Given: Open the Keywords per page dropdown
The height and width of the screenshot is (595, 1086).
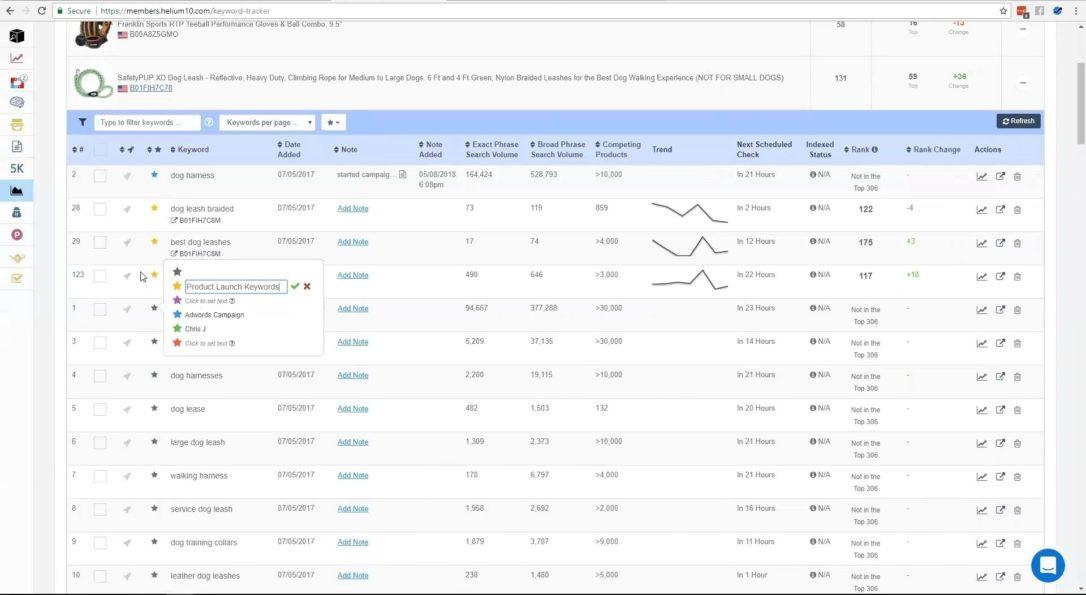Looking at the screenshot, I should [267, 122].
